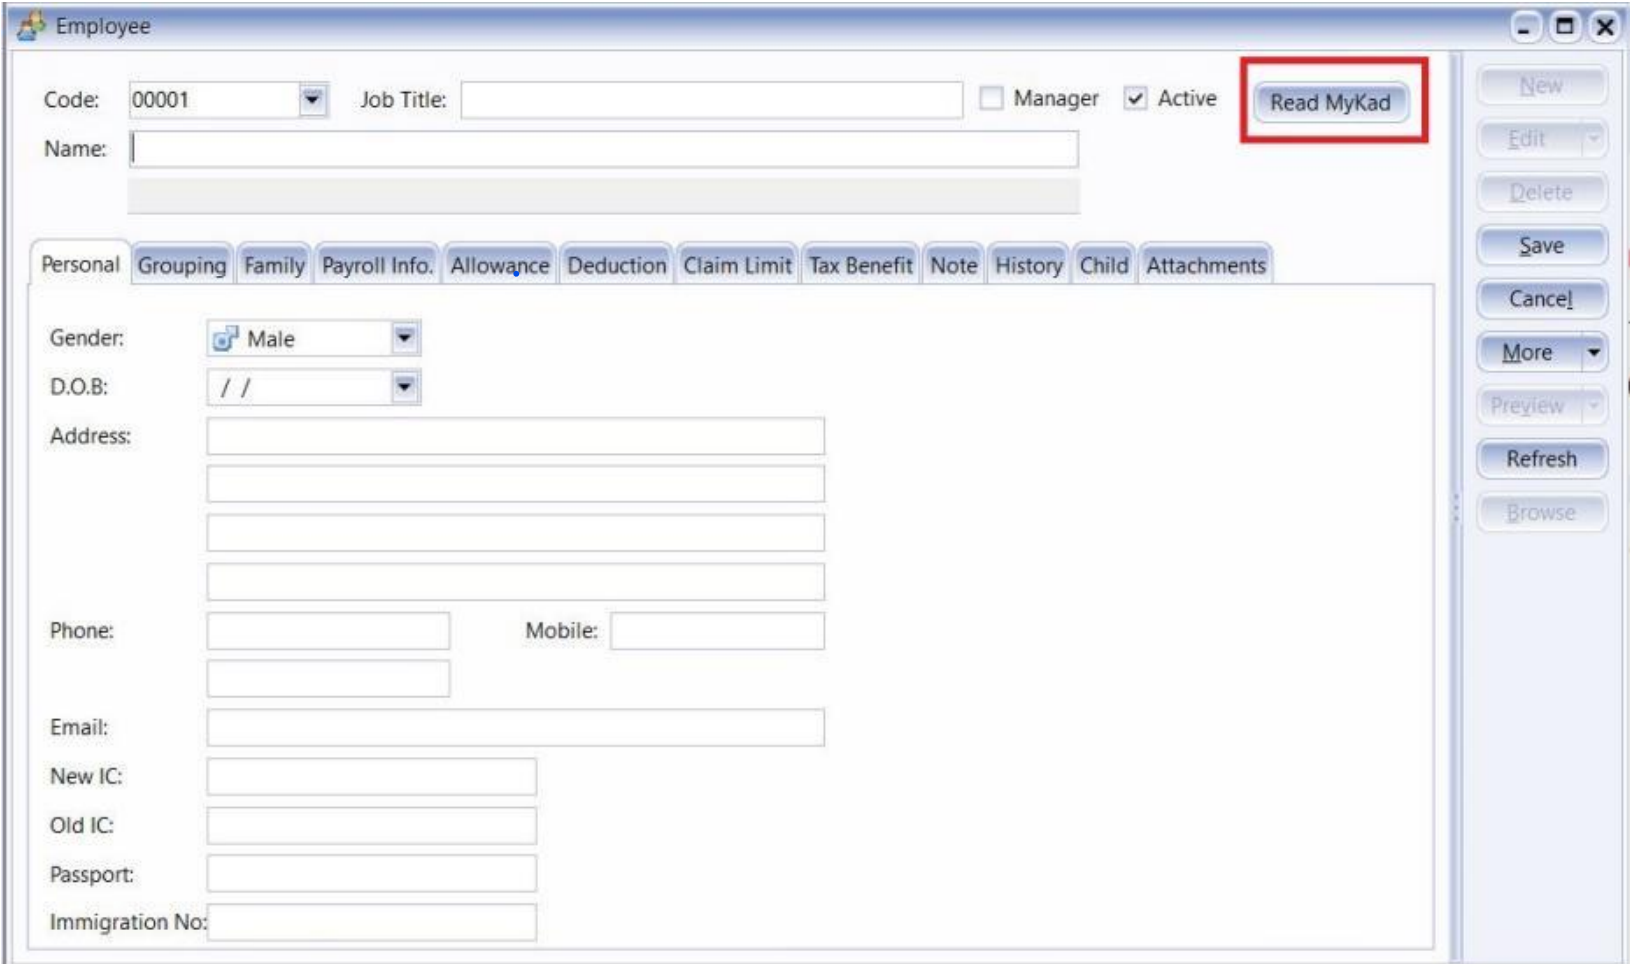1630x964 pixels.
Task: Switch to the Payroll Info. tab
Action: click(x=377, y=266)
